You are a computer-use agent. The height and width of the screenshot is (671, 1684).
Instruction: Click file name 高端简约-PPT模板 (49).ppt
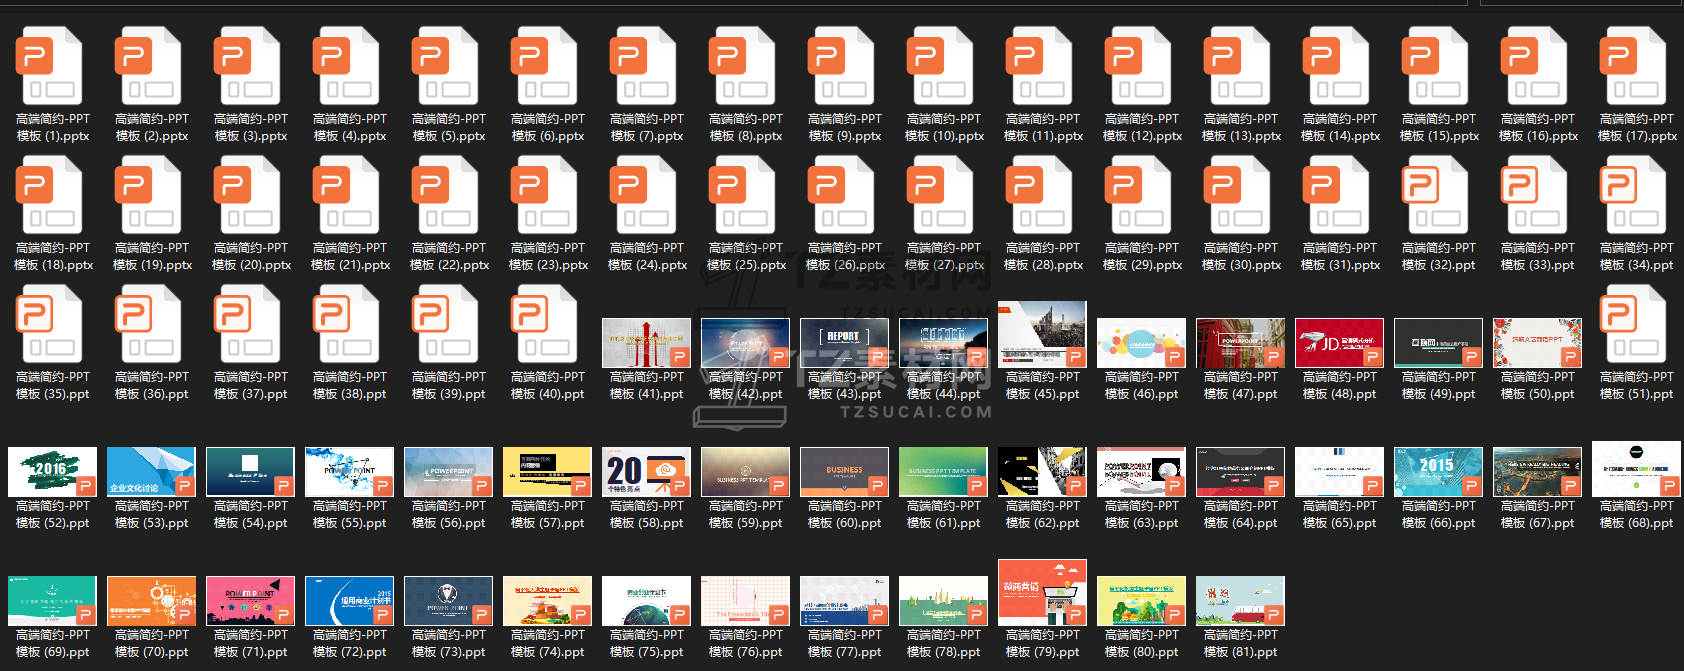point(1438,385)
